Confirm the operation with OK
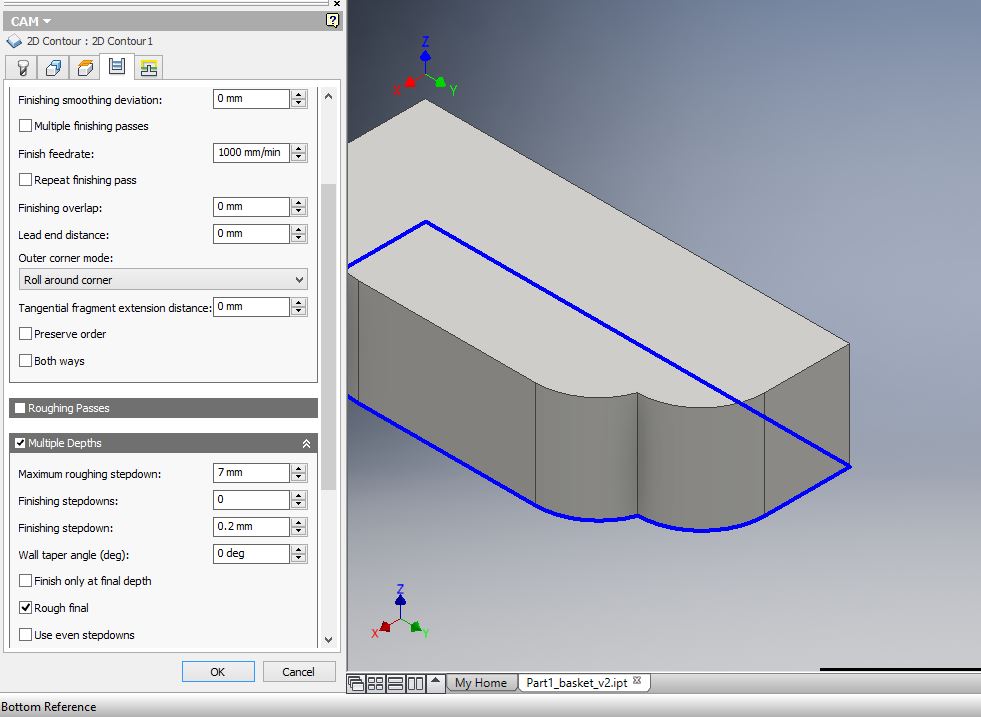Viewport: 981px width, 717px height. (x=218, y=671)
